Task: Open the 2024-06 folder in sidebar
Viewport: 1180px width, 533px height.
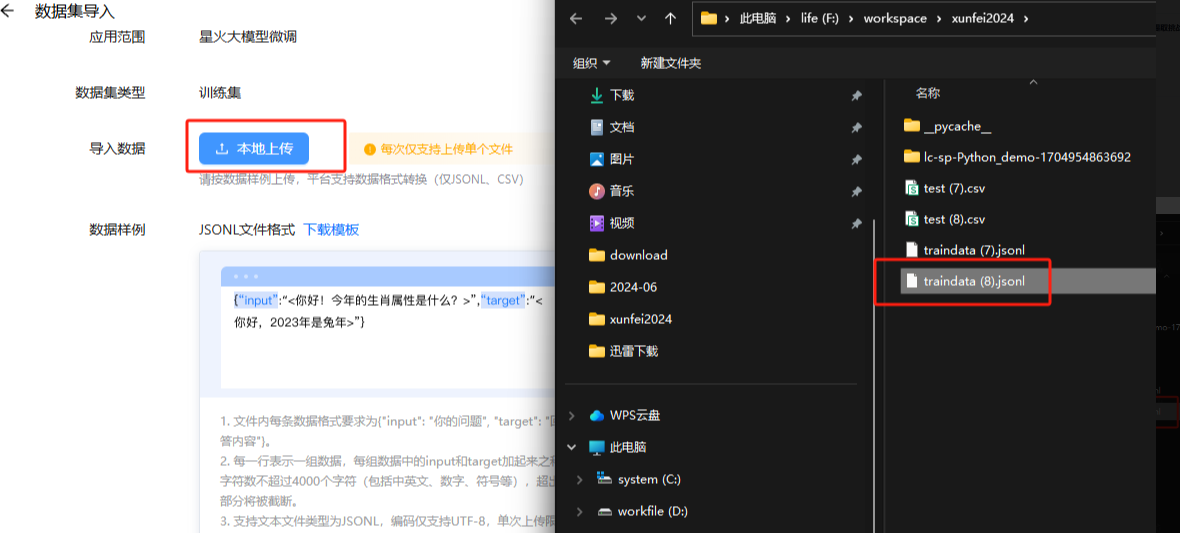Action: tap(623, 287)
